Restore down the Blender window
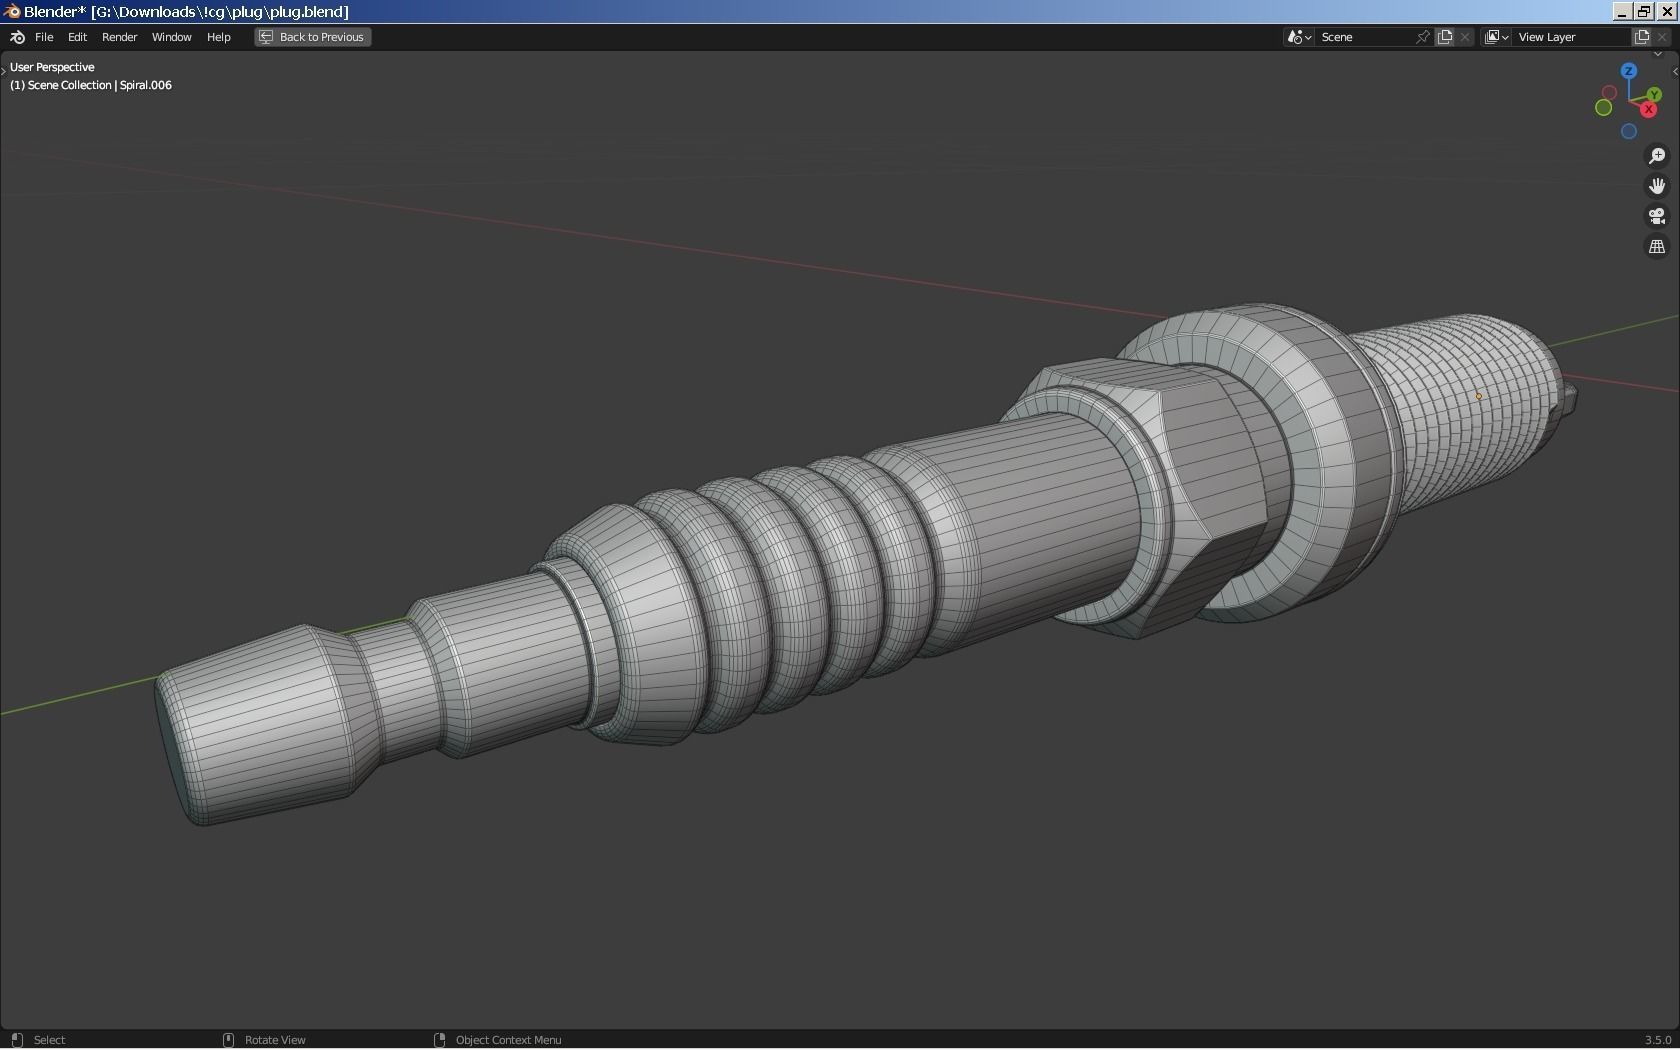The image size is (1680, 1050). pos(1644,11)
